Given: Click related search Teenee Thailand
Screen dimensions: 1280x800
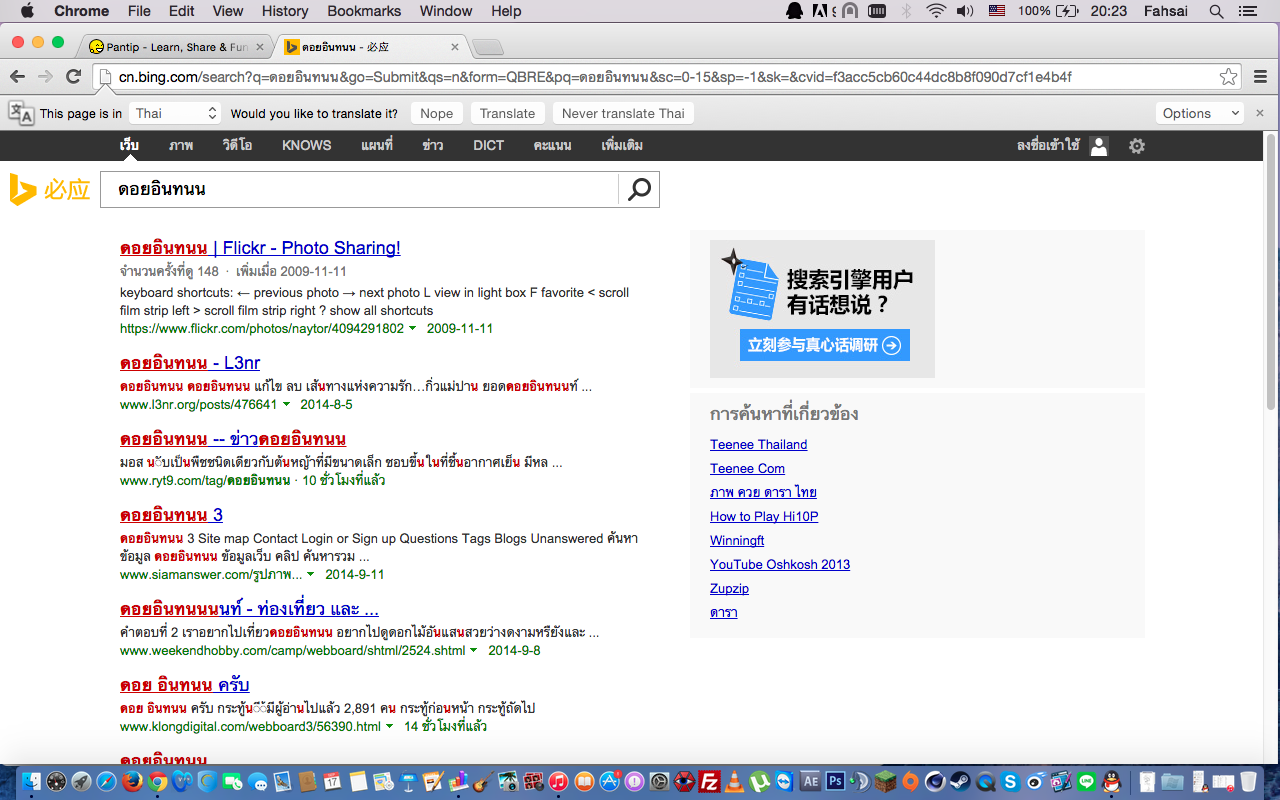Looking at the screenshot, I should tap(758, 445).
